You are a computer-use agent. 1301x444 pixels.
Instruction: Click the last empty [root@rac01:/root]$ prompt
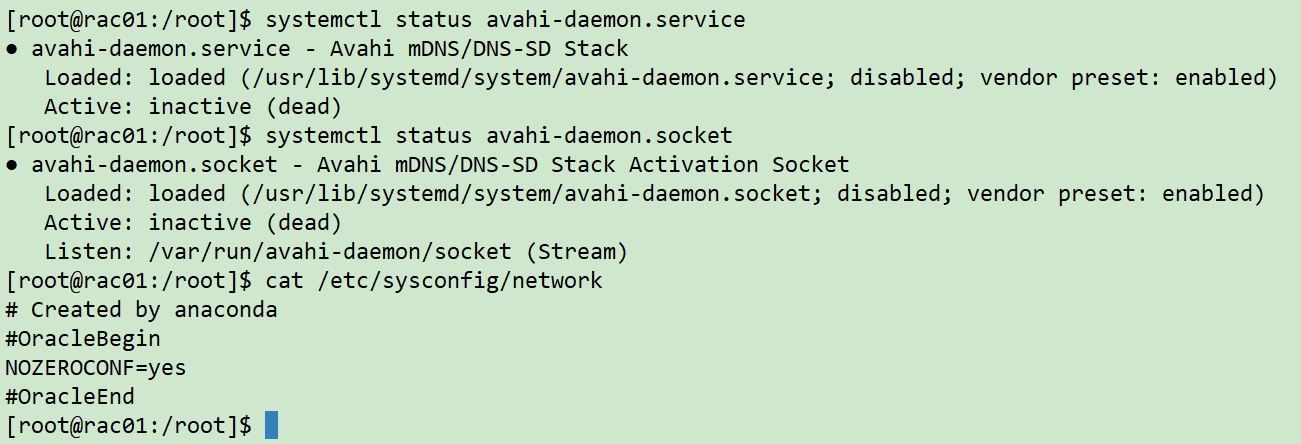coord(129,425)
